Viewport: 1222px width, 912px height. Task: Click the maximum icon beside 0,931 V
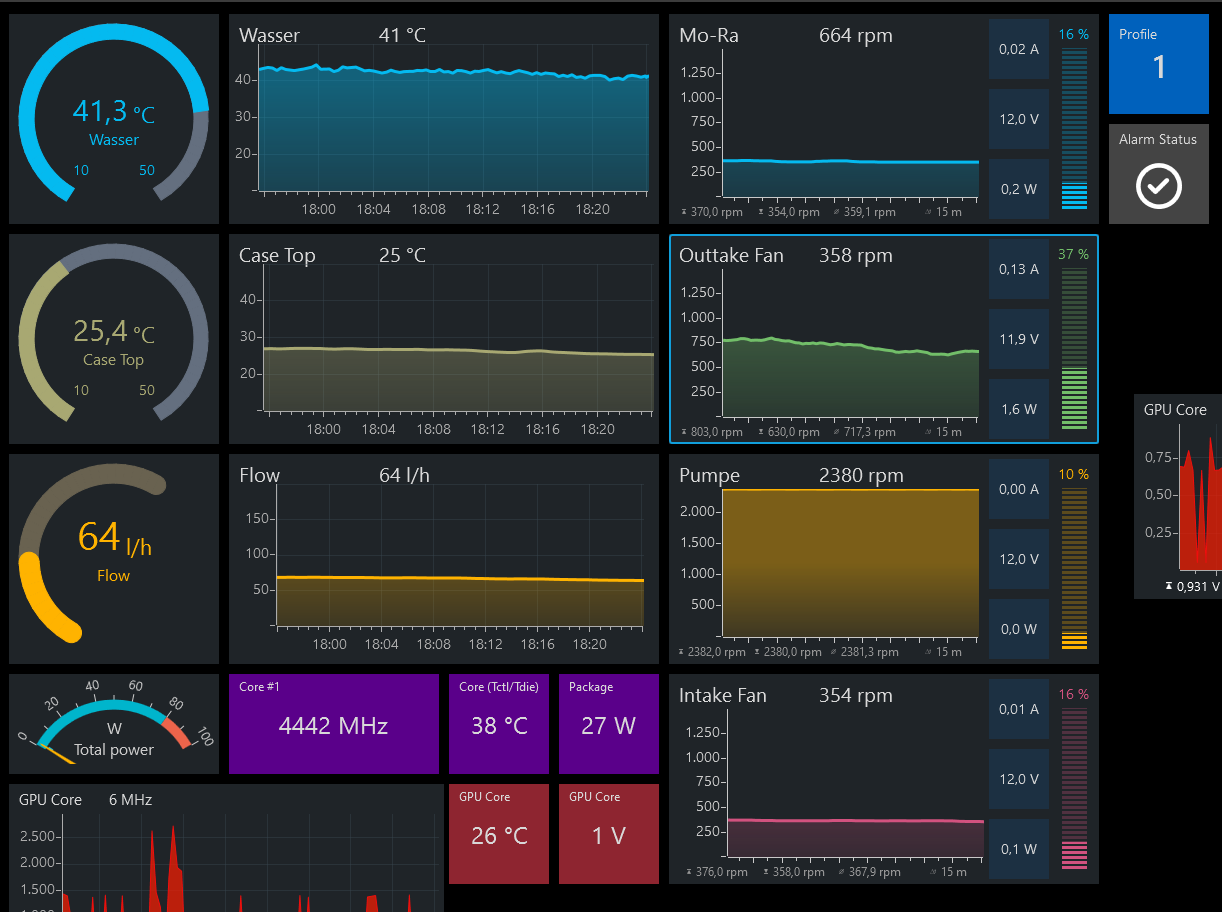pyautogui.click(x=1169, y=587)
